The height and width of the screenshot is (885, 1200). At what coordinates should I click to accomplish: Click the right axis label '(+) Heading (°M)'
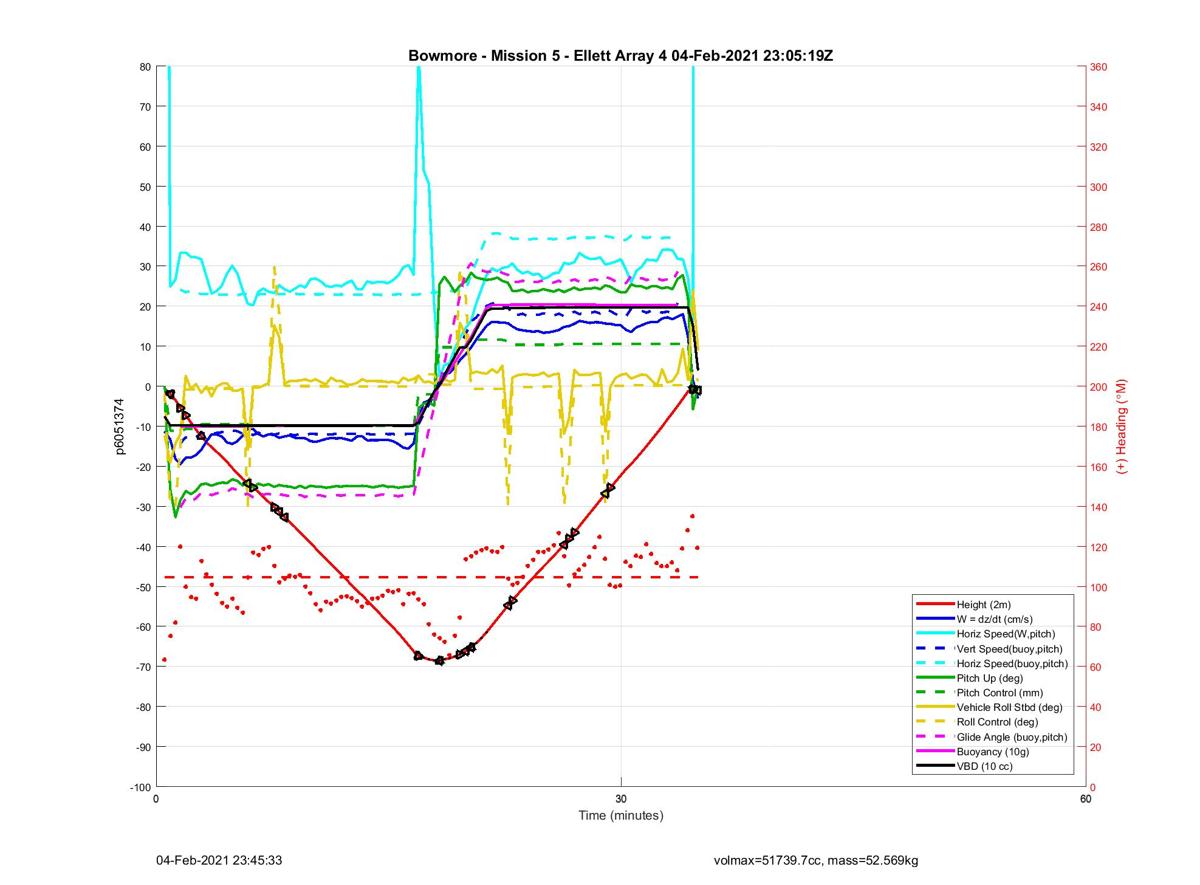coord(1122,427)
